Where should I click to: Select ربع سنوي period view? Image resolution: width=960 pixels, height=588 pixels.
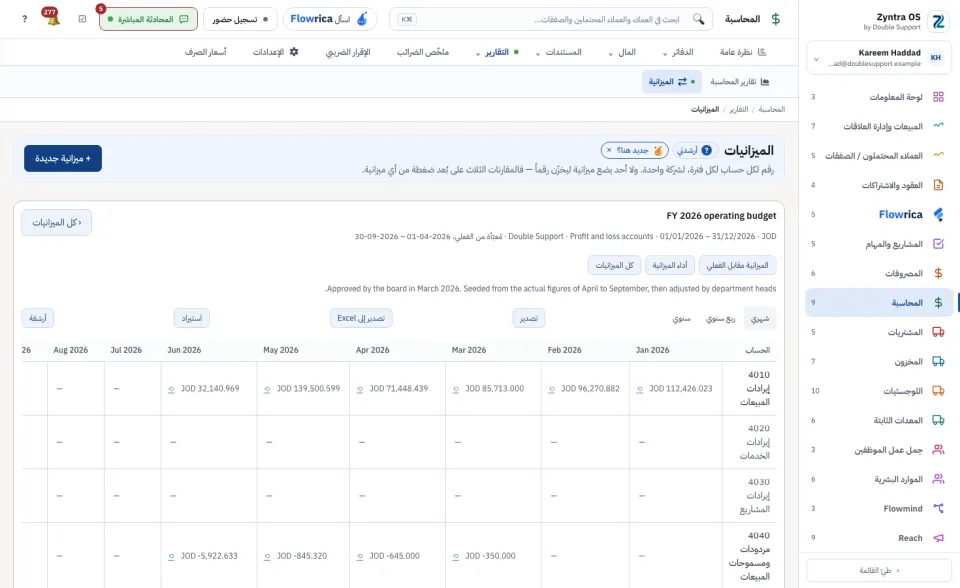click(720, 318)
